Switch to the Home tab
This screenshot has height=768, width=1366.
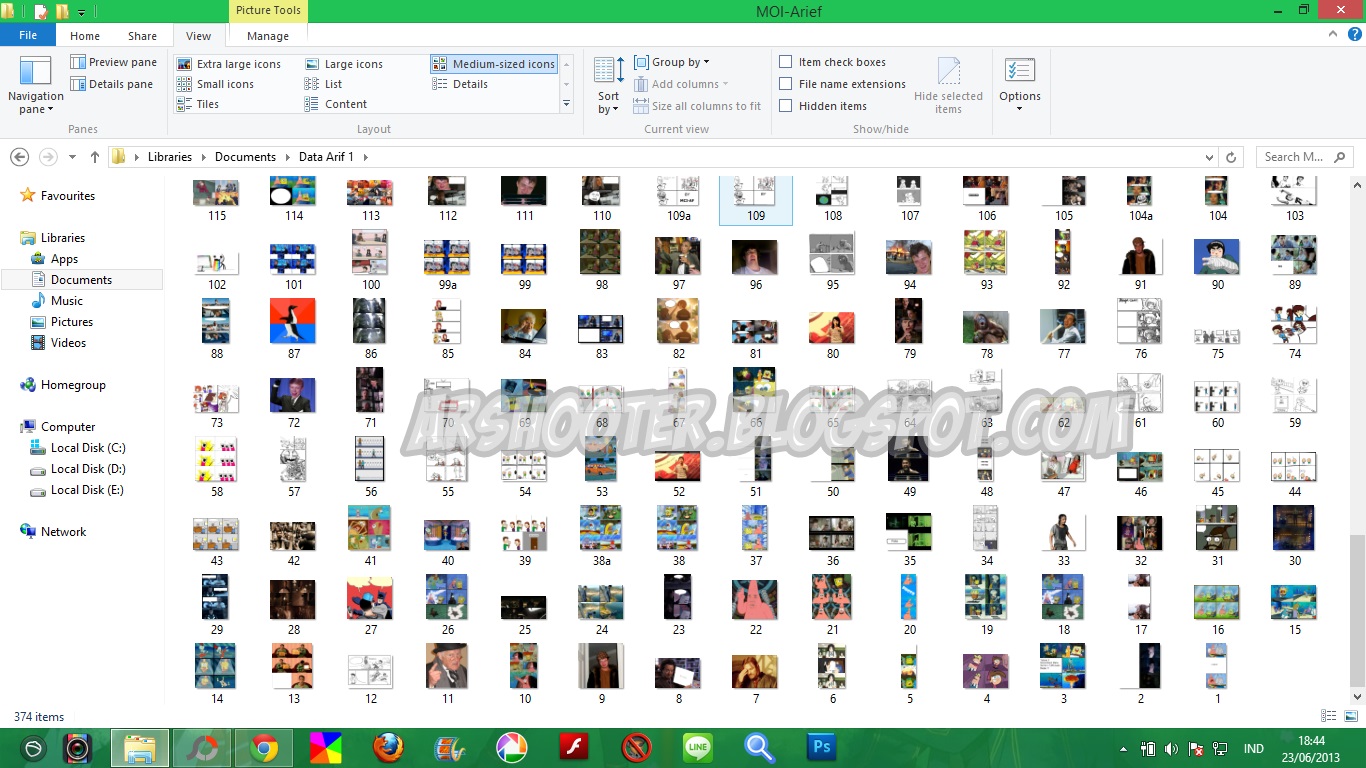tap(85, 36)
